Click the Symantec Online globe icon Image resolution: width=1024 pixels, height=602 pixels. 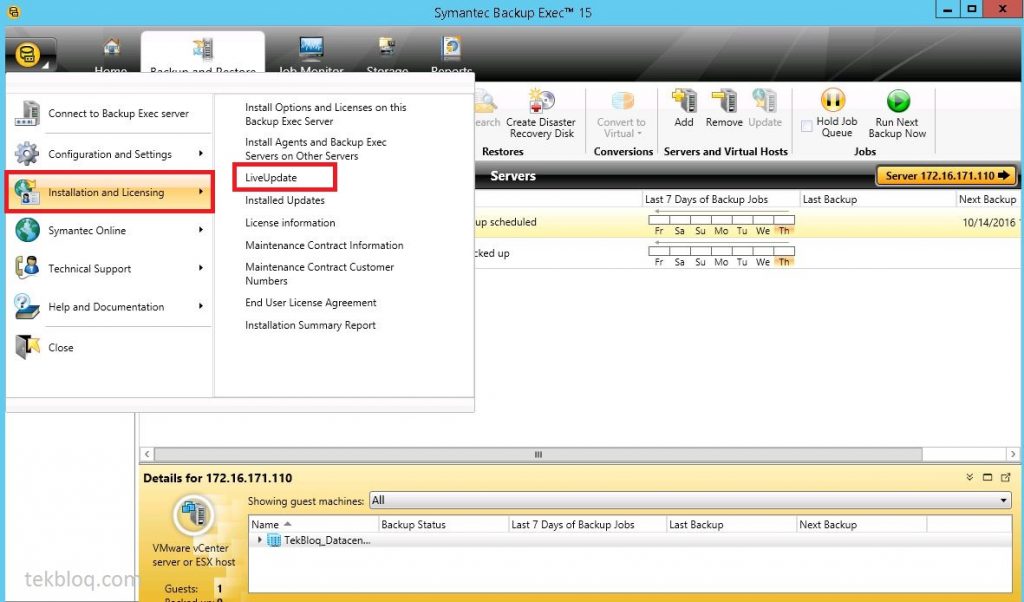click(27, 230)
